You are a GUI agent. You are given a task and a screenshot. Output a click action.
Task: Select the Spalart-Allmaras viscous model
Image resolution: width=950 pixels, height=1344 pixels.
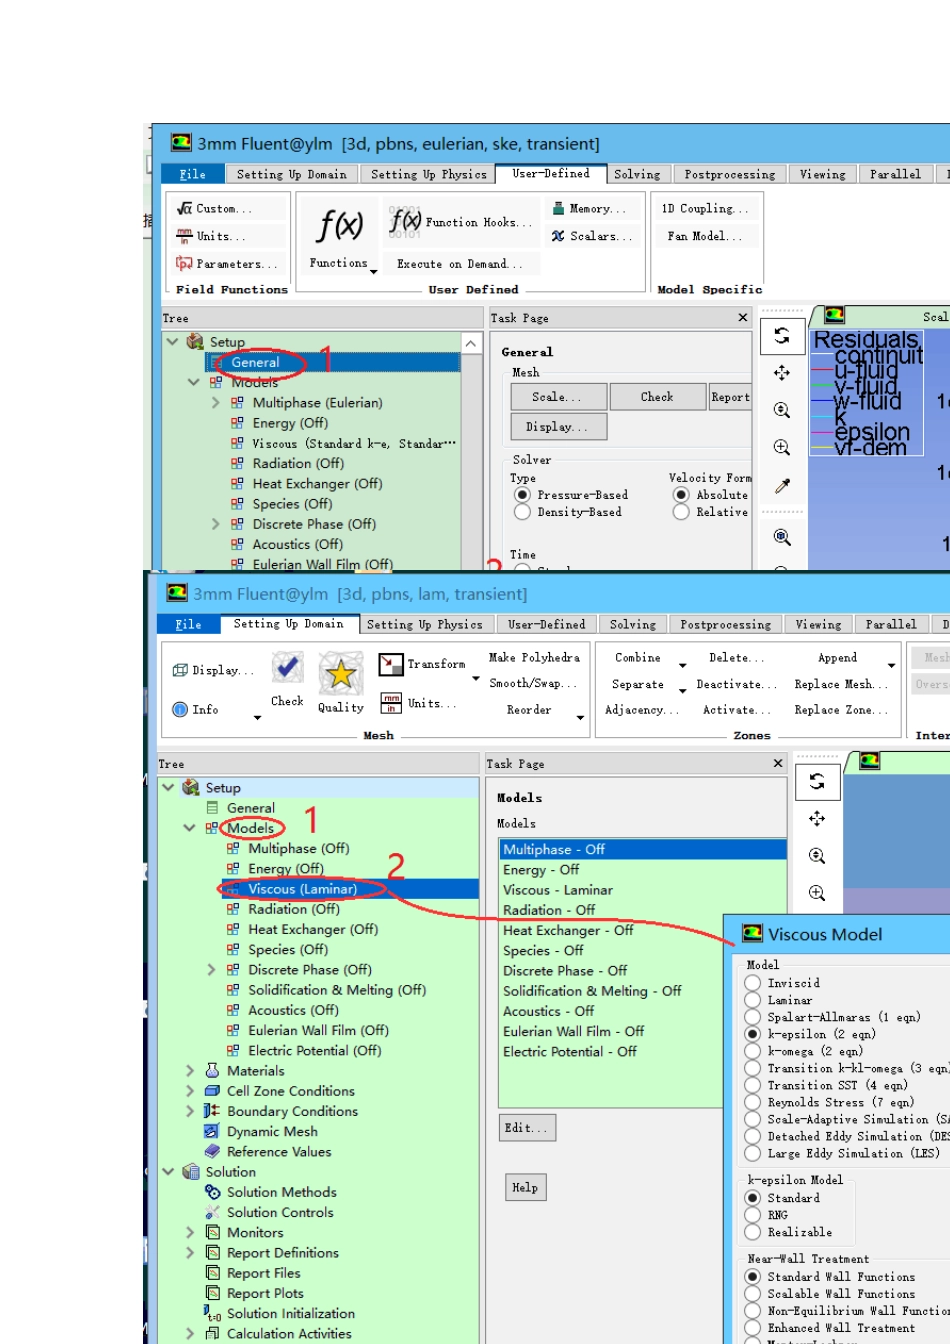click(753, 1017)
